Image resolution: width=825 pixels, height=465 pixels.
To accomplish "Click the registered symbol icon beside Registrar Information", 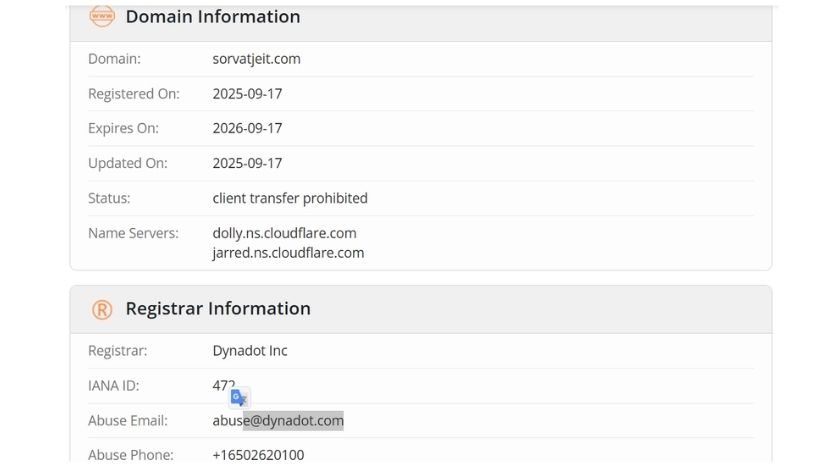I will tap(102, 309).
